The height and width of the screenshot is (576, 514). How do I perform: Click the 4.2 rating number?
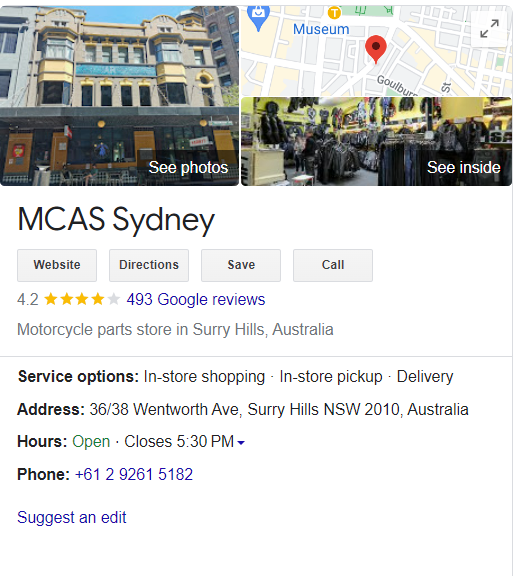coord(28,299)
